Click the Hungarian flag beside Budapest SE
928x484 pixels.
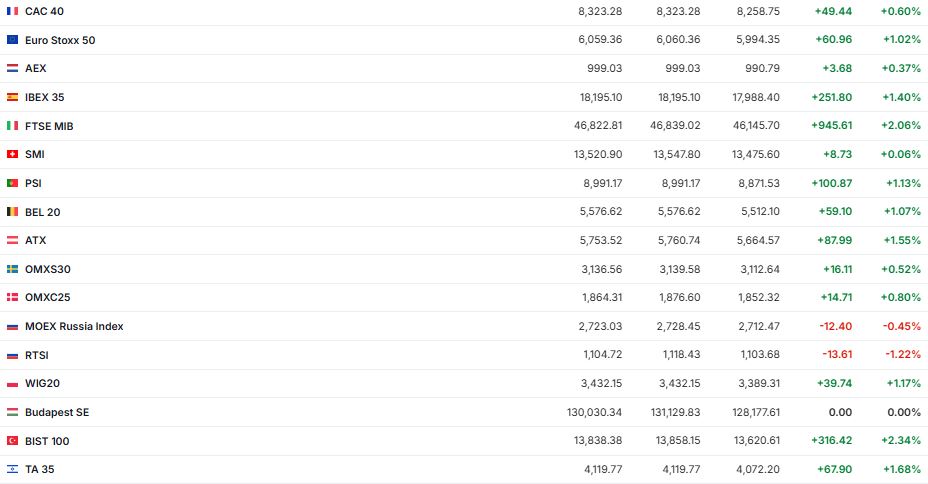[x=12, y=412]
